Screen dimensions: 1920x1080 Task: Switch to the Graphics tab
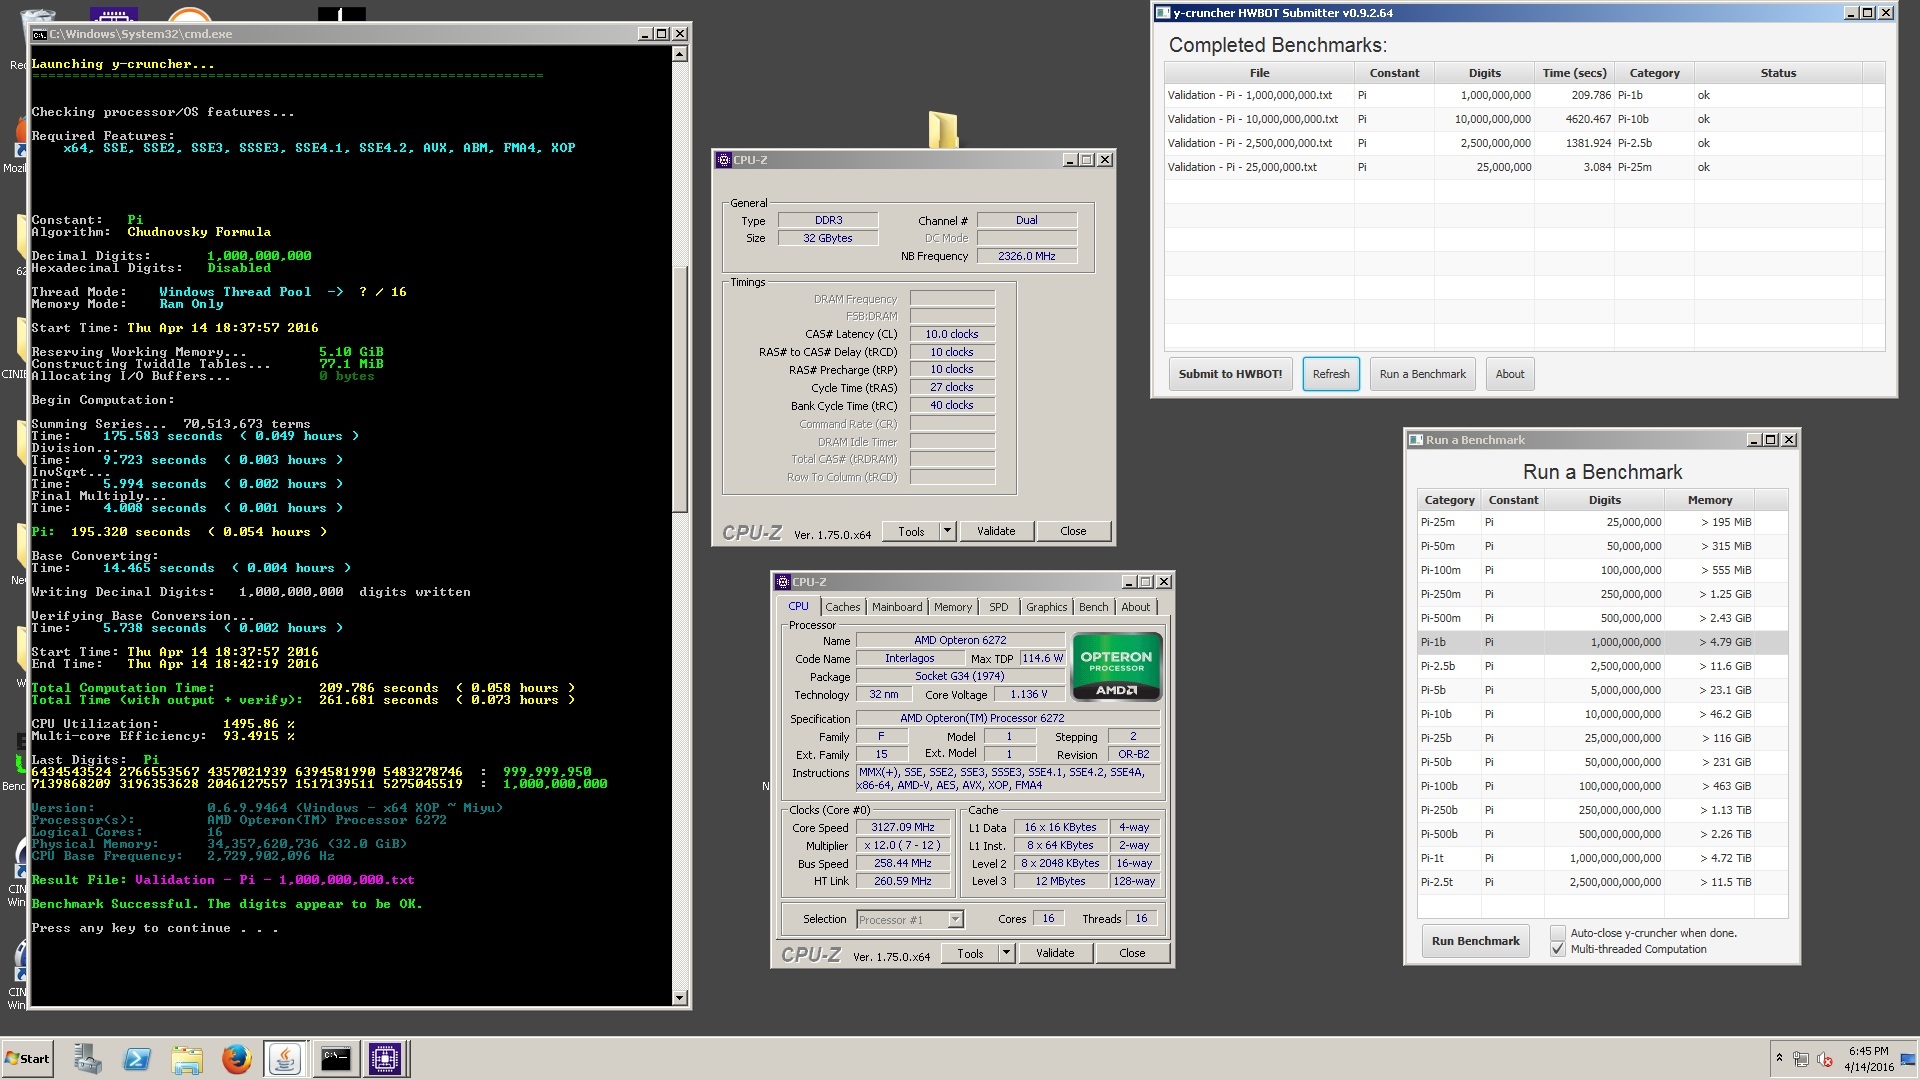coord(1046,607)
